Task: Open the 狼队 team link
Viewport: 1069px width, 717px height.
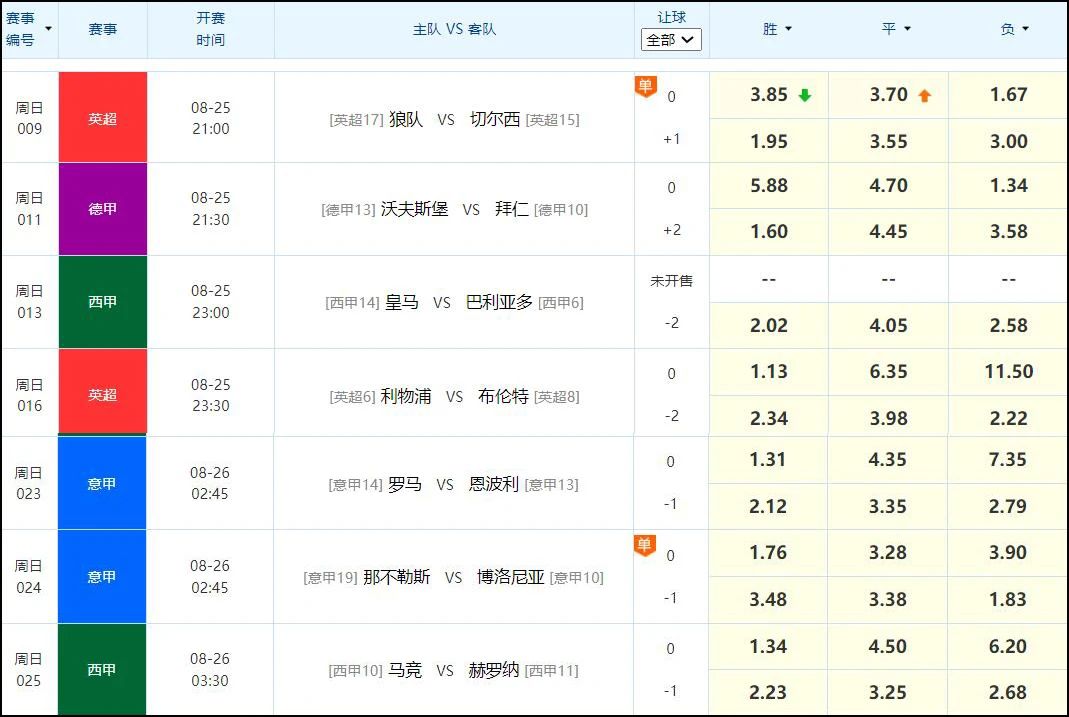Action: [406, 119]
